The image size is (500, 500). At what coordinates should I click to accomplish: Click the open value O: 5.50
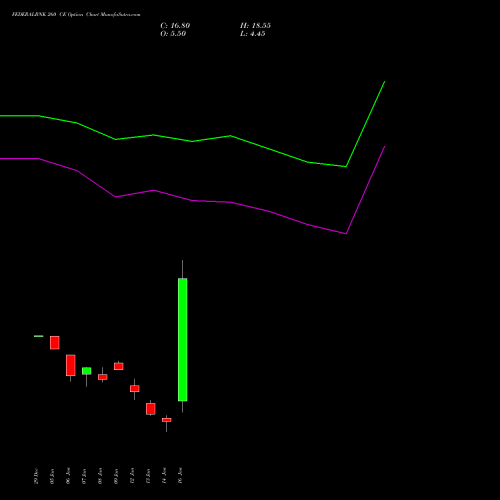pyautogui.click(x=173, y=34)
